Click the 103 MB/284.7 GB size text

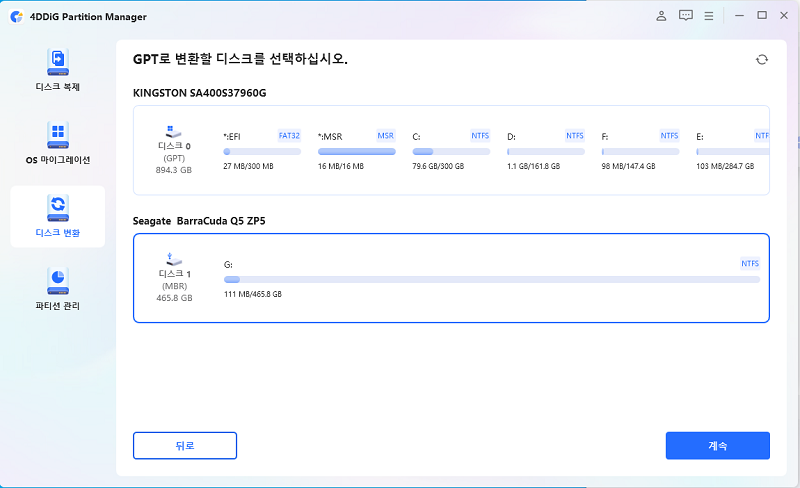[x=725, y=166]
